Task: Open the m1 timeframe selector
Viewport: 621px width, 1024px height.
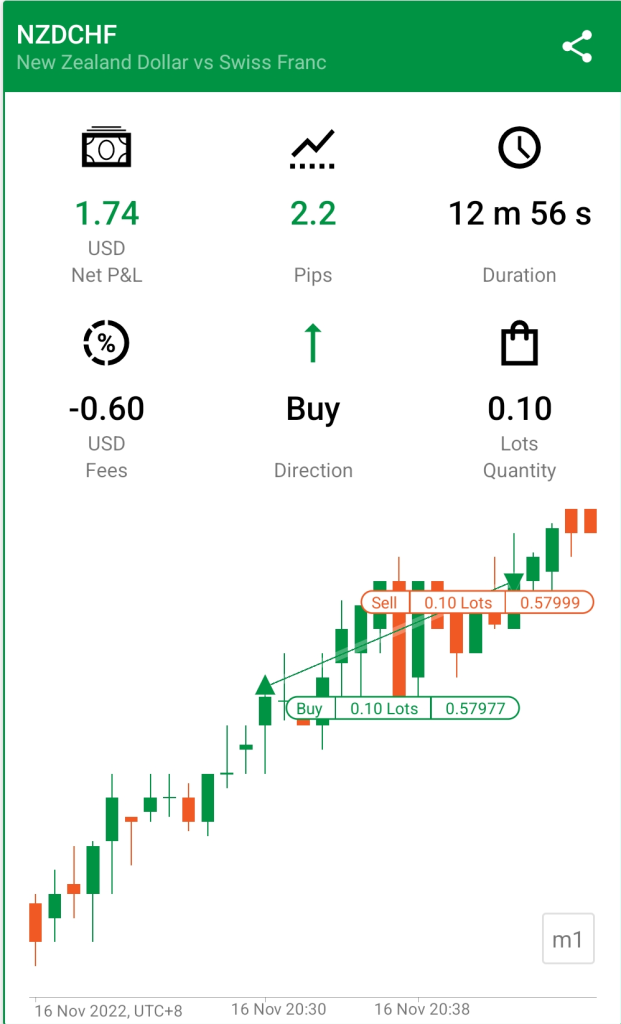Action: pos(568,938)
